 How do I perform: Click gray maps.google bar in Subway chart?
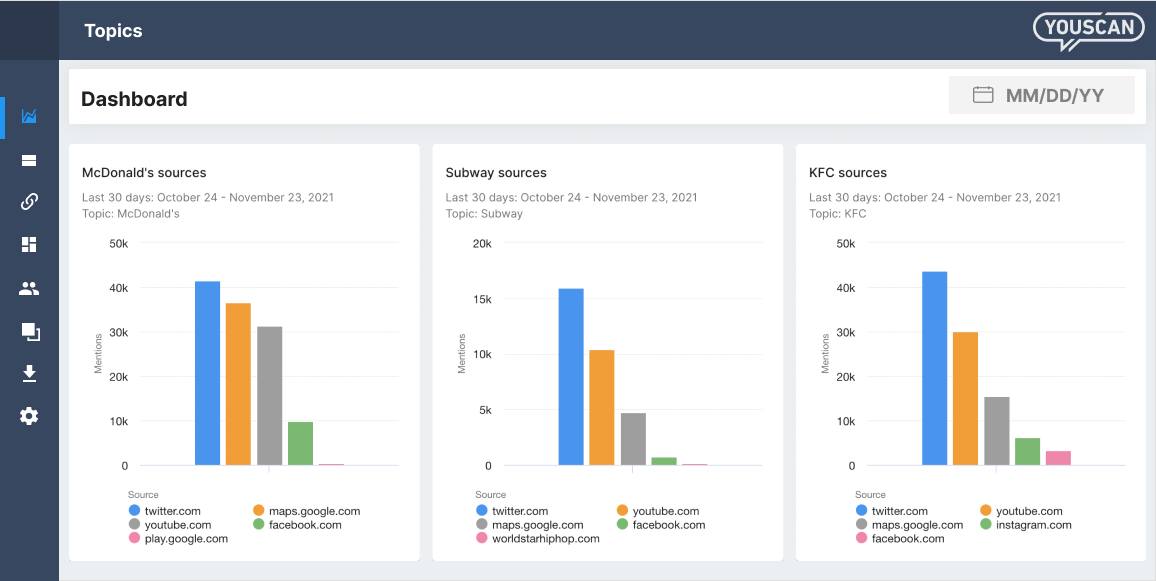tap(633, 439)
